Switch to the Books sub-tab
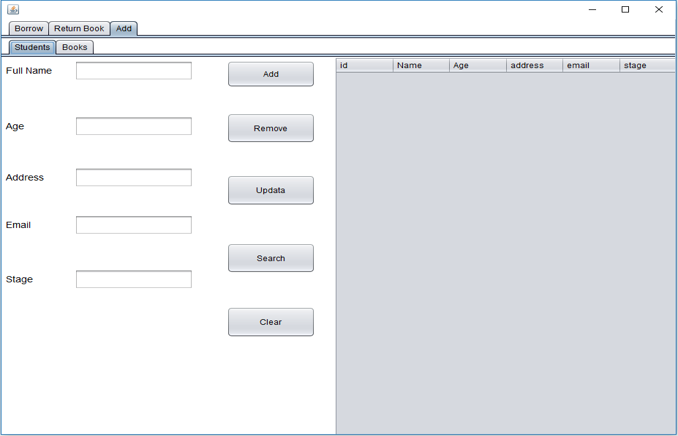Image resolution: width=678 pixels, height=436 pixels. tap(75, 47)
